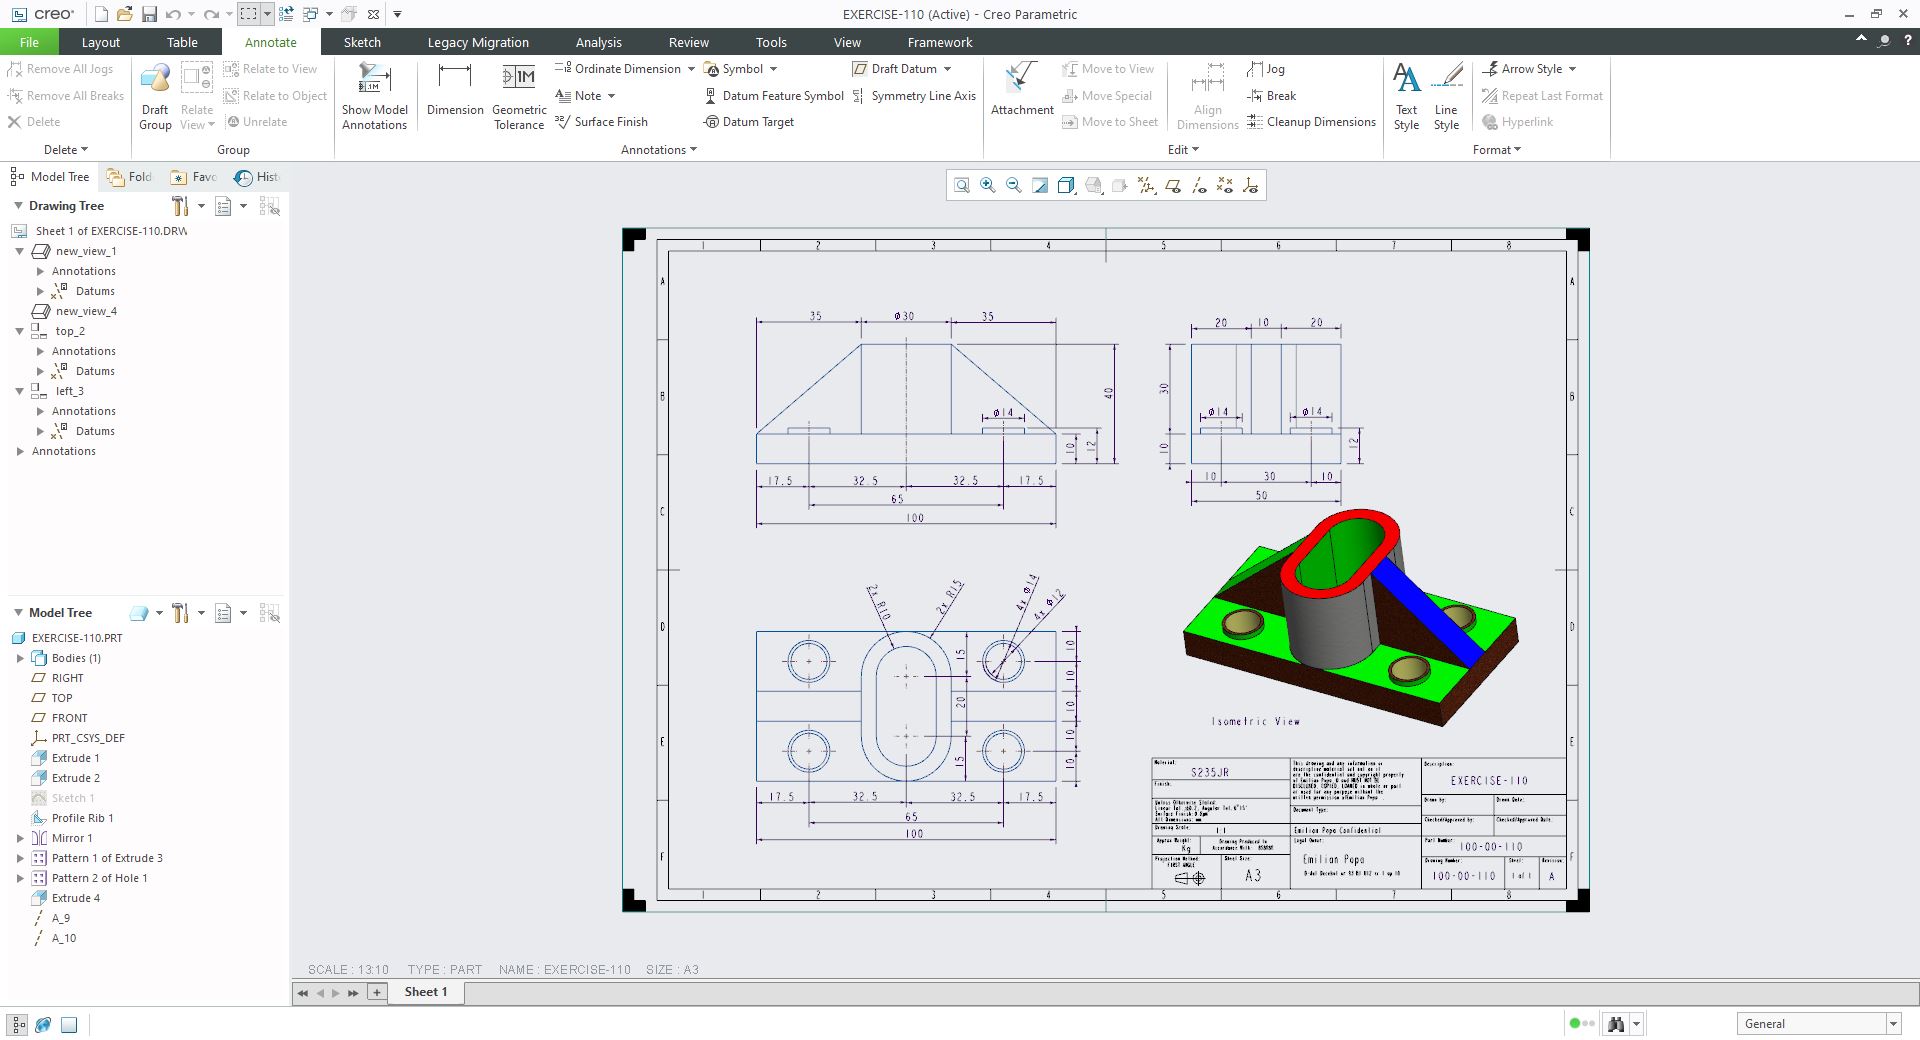Switch to the Layout ribbon tab
The image size is (1920, 1040).
tap(100, 42)
